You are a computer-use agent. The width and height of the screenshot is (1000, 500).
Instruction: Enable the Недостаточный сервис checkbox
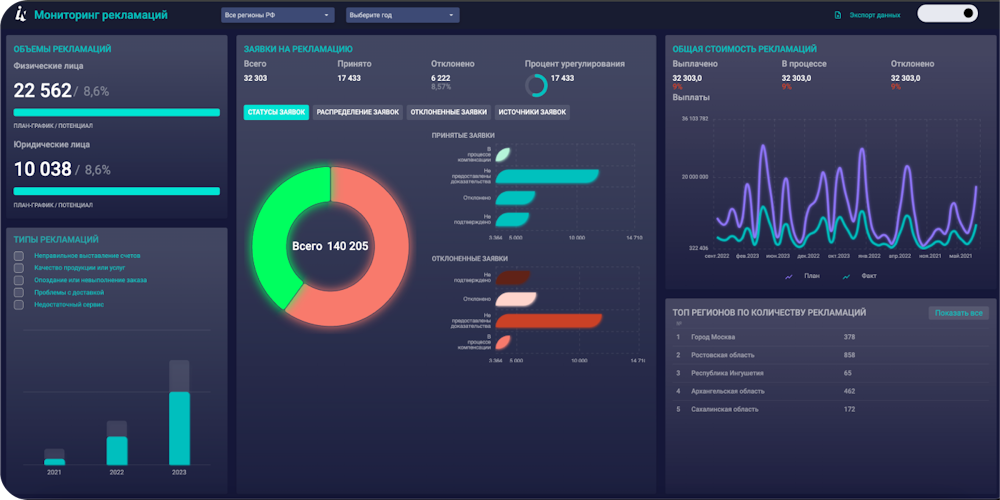pyautogui.click(x=19, y=304)
